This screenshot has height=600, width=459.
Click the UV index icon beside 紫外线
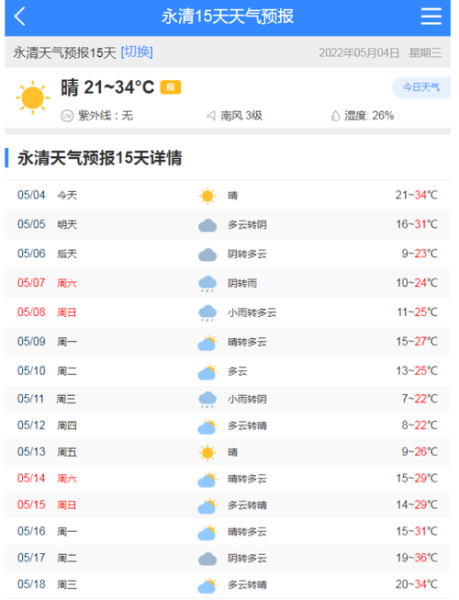67,116
